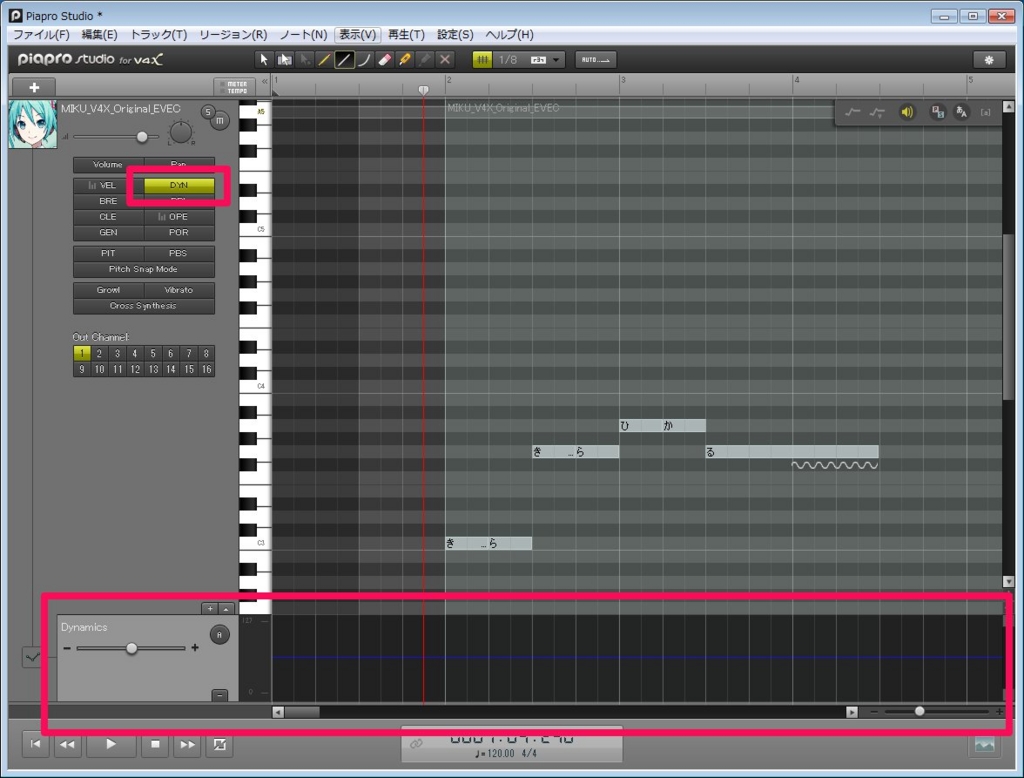Collapse the track panel with double chevron
The width and height of the screenshot is (1024, 778).
[265, 81]
